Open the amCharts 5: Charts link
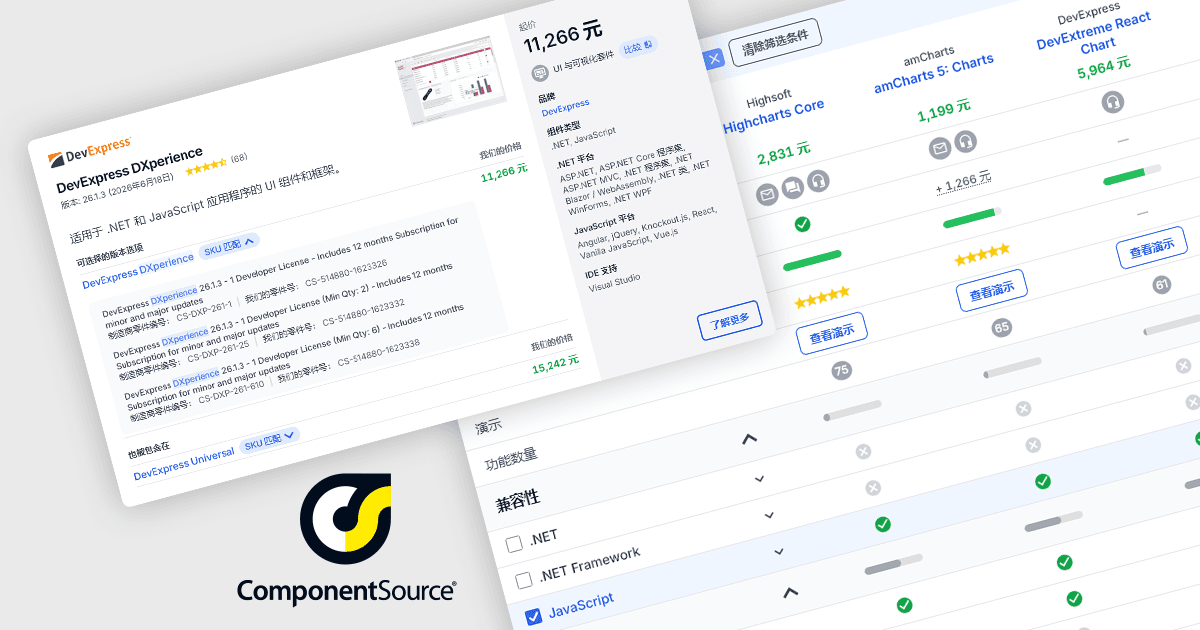This screenshot has width=1200, height=630. [x=933, y=74]
